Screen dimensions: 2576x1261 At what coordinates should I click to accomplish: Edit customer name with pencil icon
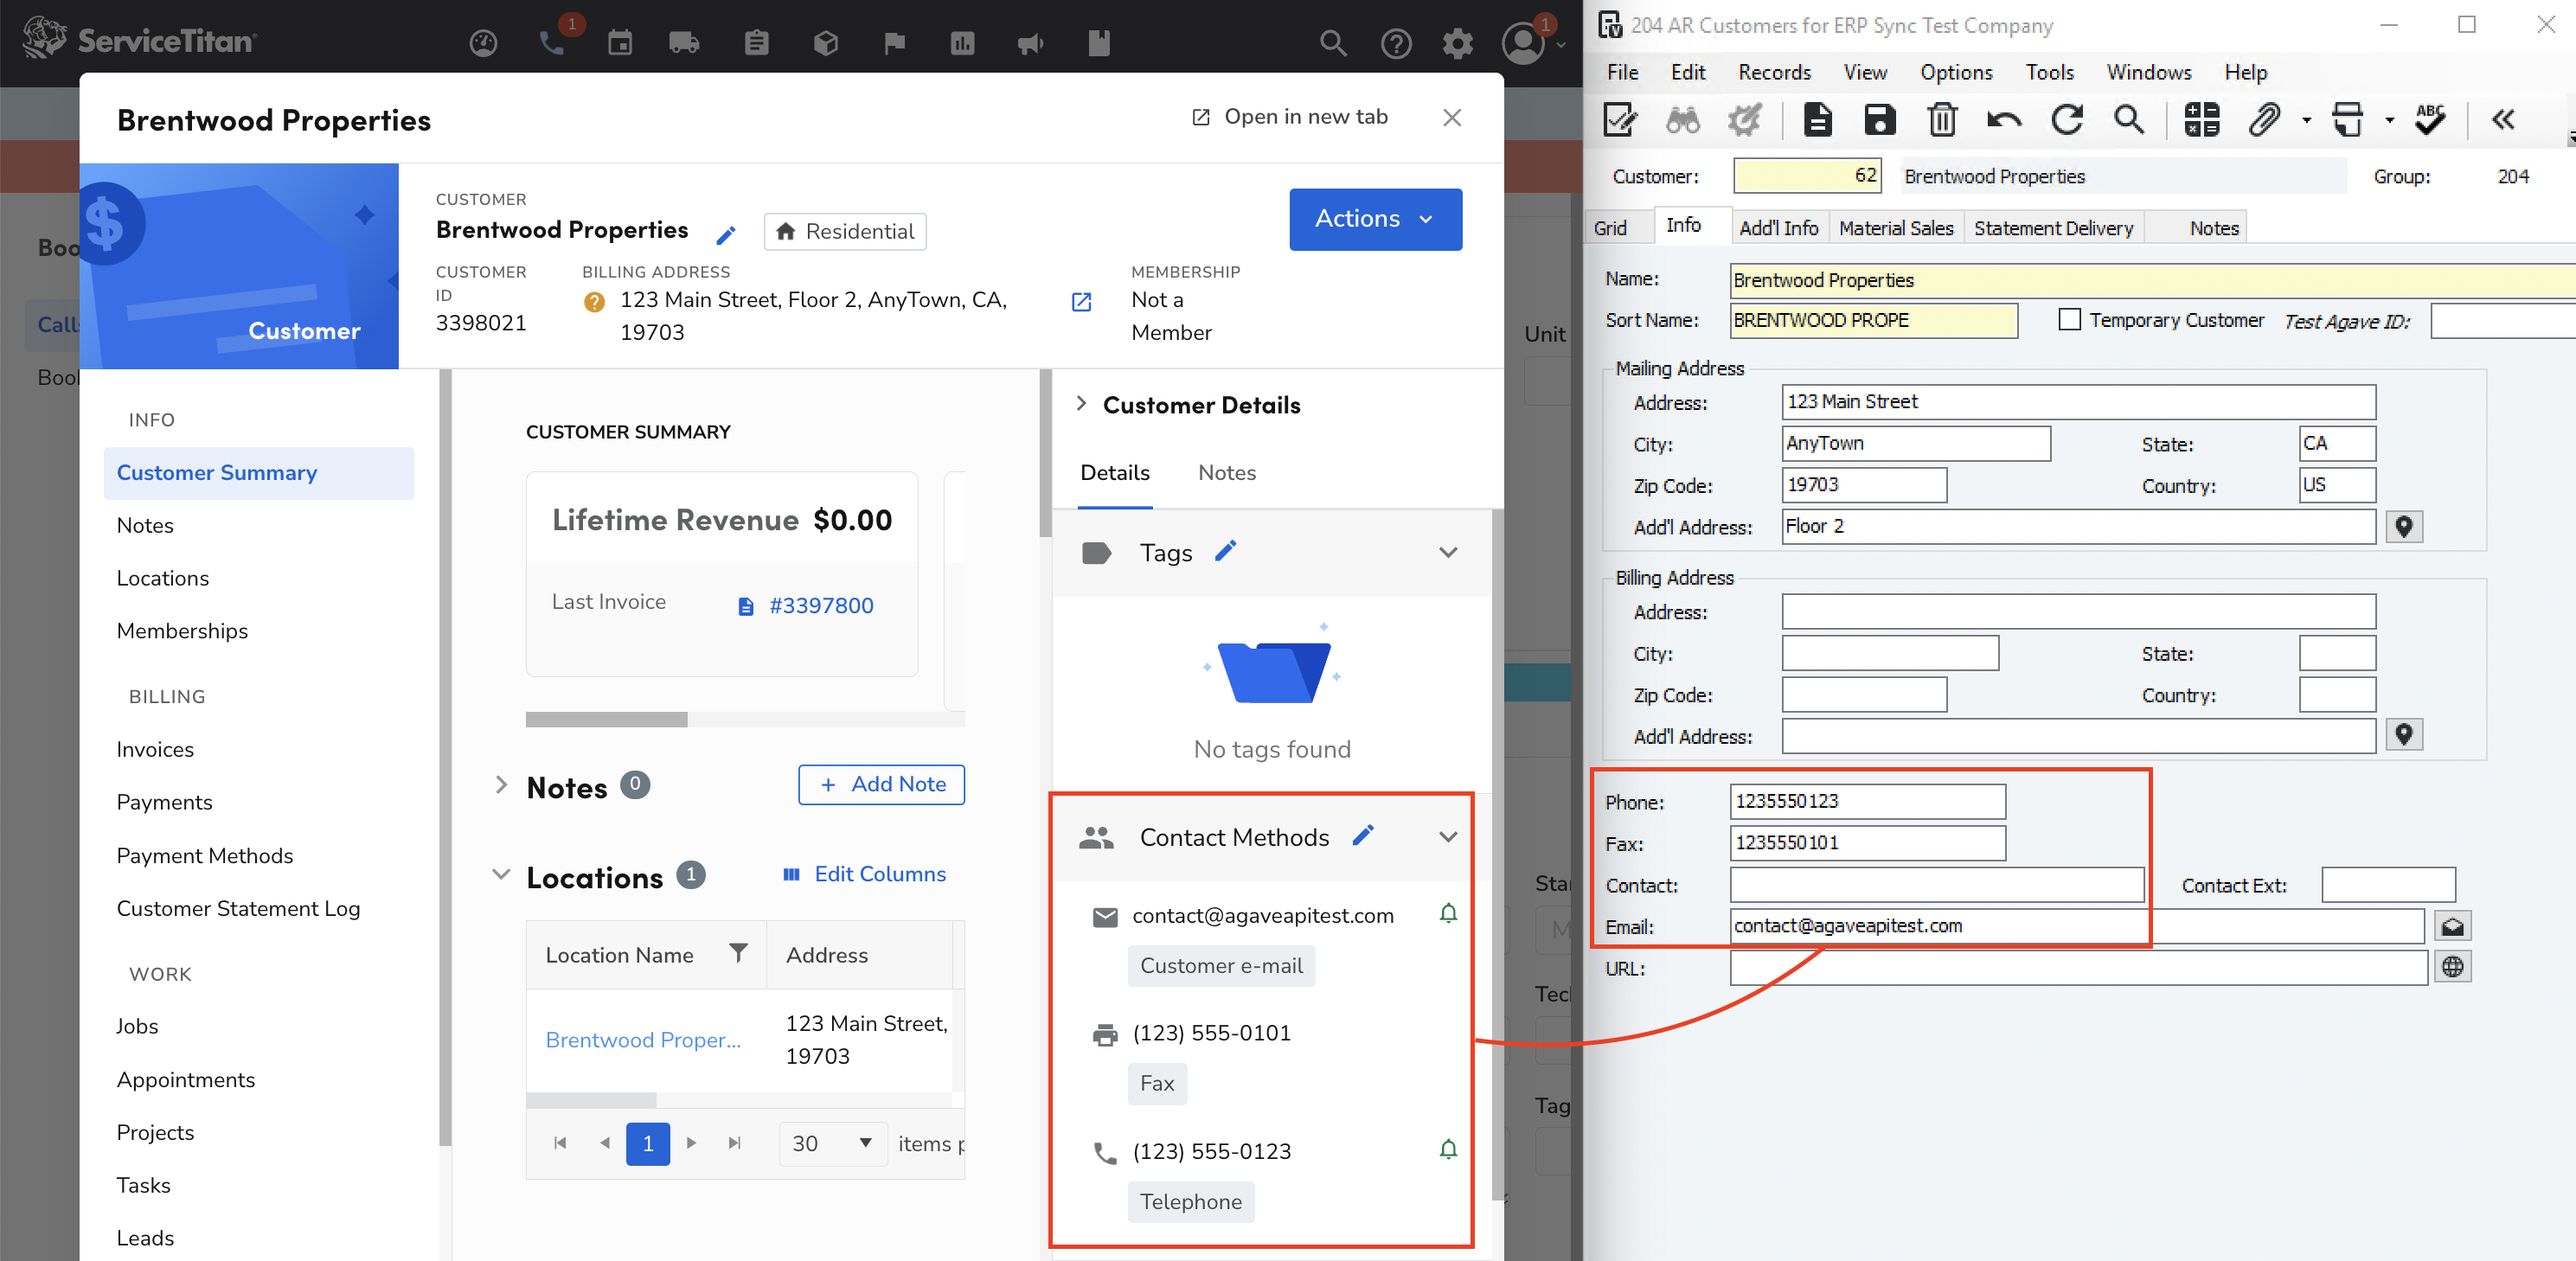coord(726,235)
